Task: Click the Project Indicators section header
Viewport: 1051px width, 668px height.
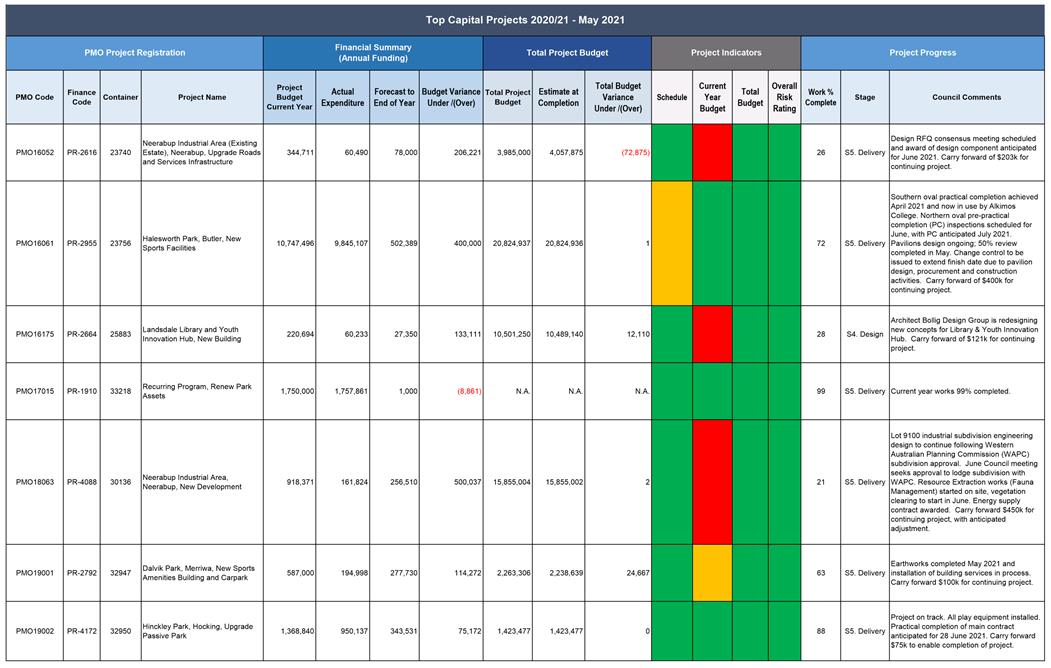Action: (x=726, y=53)
